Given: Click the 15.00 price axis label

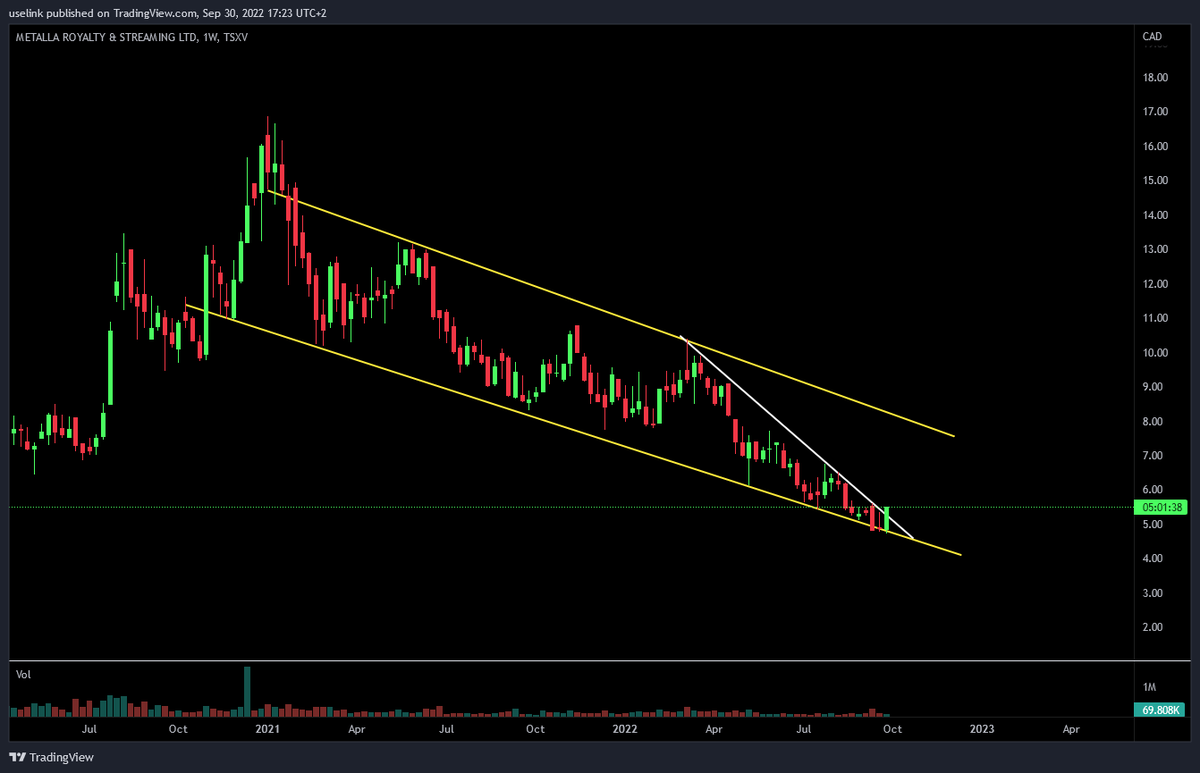Looking at the screenshot, I should (1155, 181).
